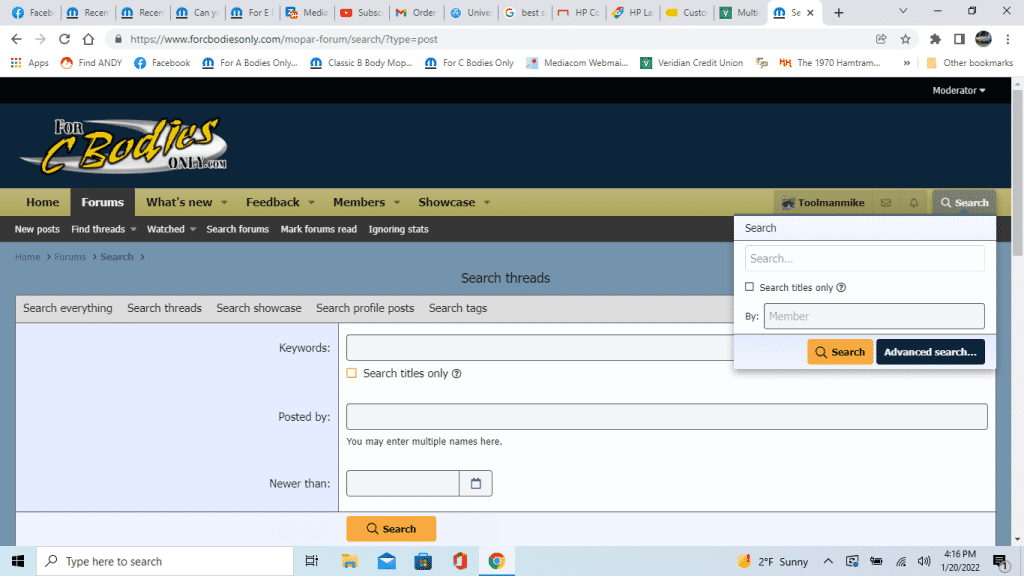Screen dimensions: 1024x576
Task: Reload the page using browser refresh icon
Action: [65, 39]
